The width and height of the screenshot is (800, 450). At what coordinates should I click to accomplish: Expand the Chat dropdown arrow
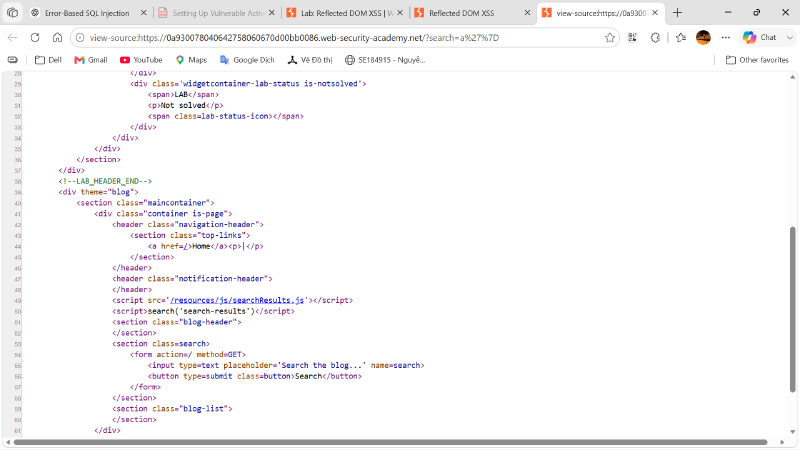(x=789, y=37)
